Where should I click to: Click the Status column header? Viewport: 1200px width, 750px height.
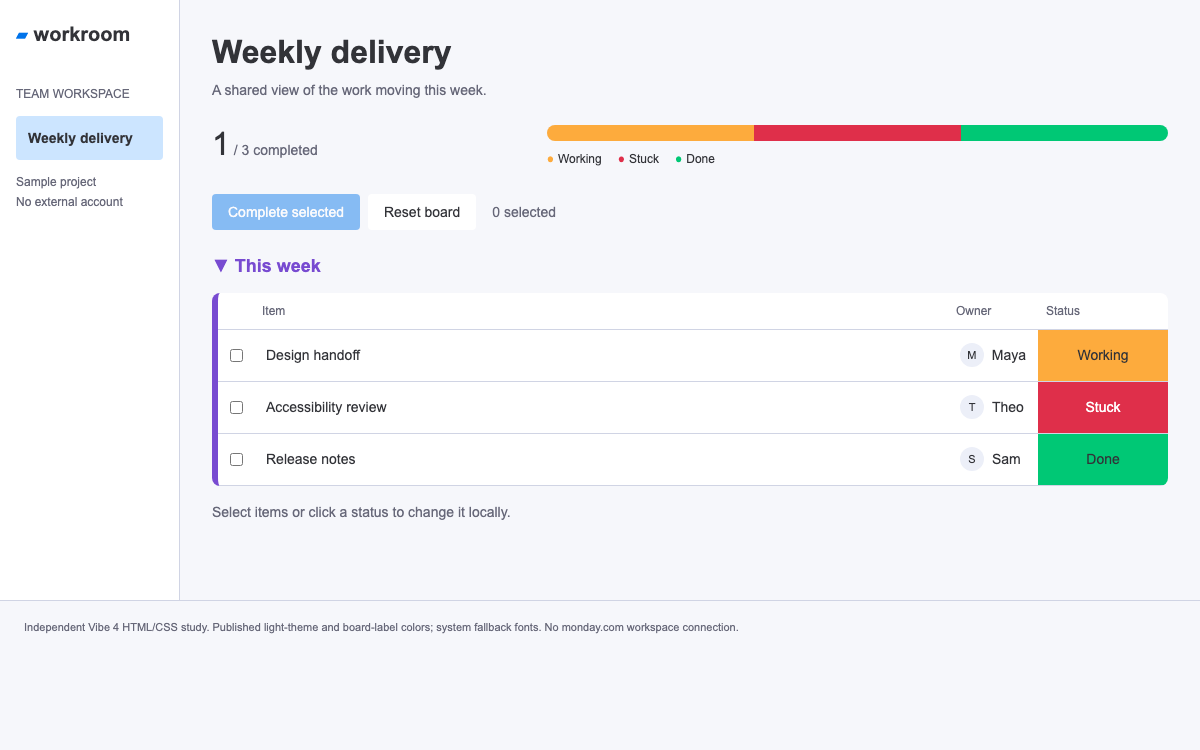tap(1063, 311)
